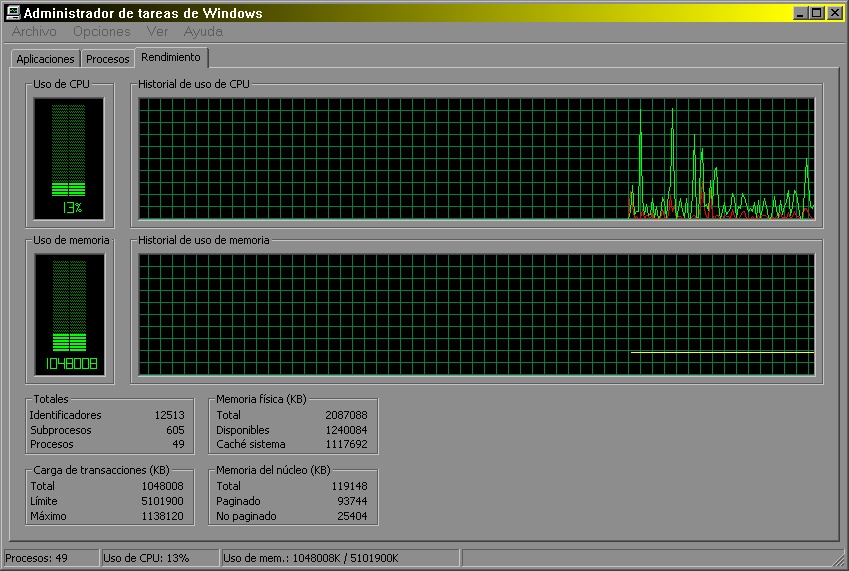Close the Administrador de tareas window

834,13
